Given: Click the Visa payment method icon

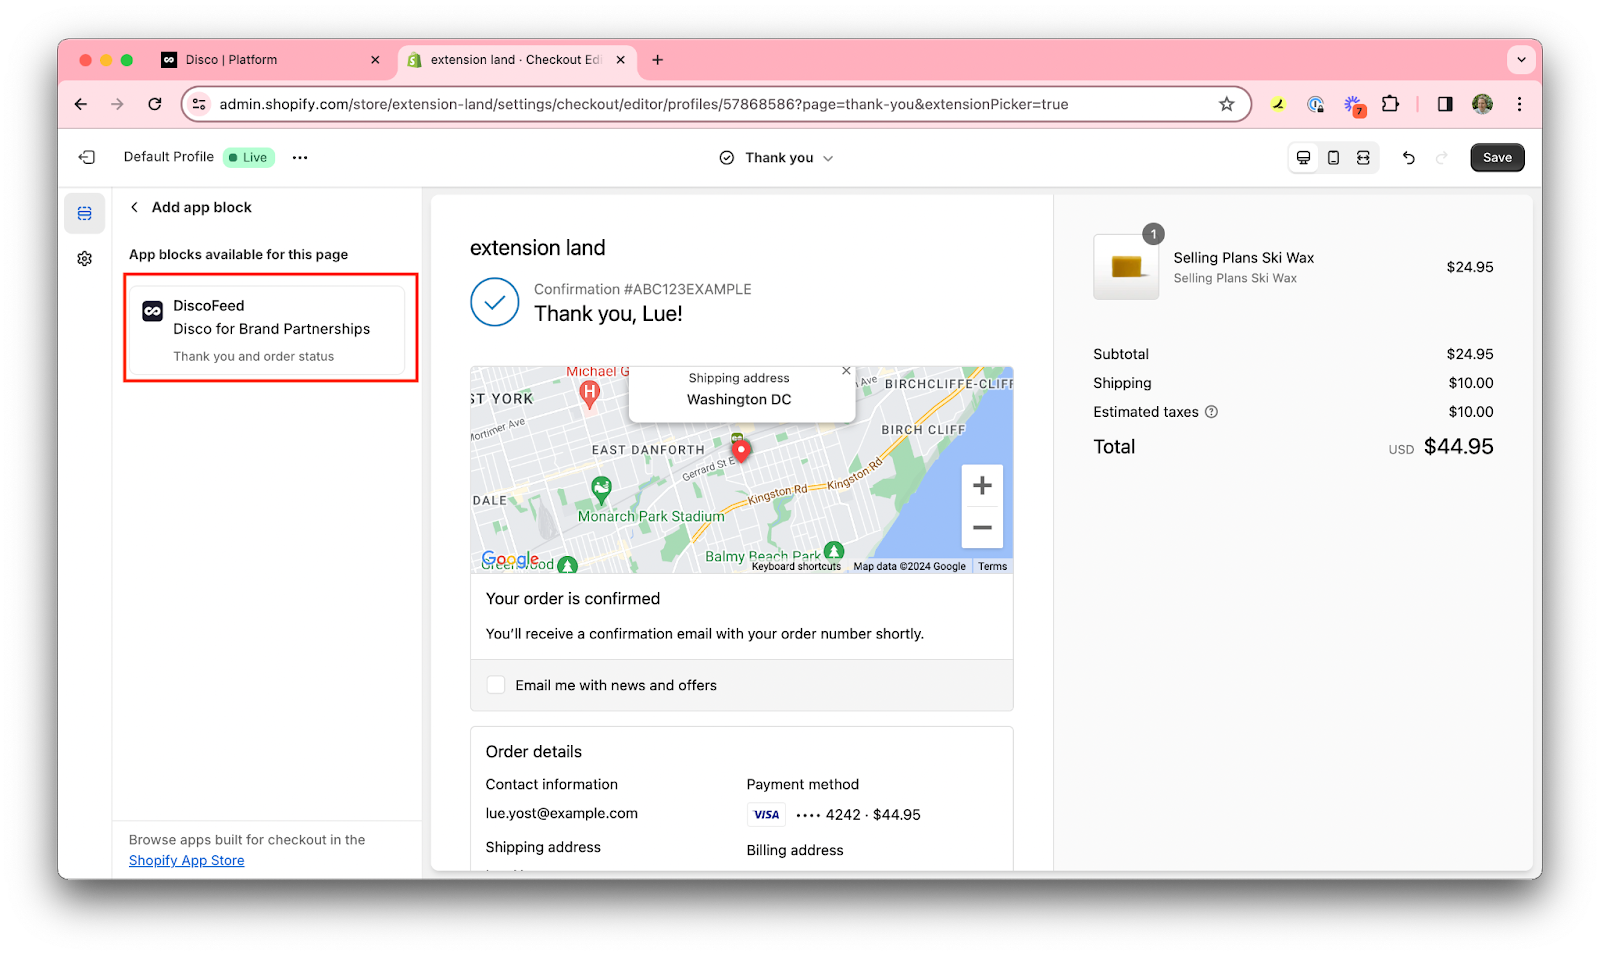Looking at the screenshot, I should [766, 815].
